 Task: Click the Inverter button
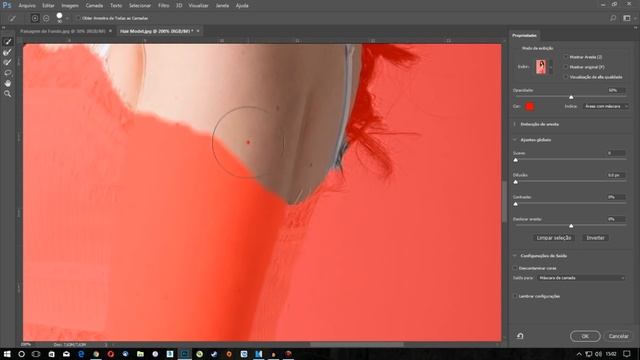click(595, 238)
